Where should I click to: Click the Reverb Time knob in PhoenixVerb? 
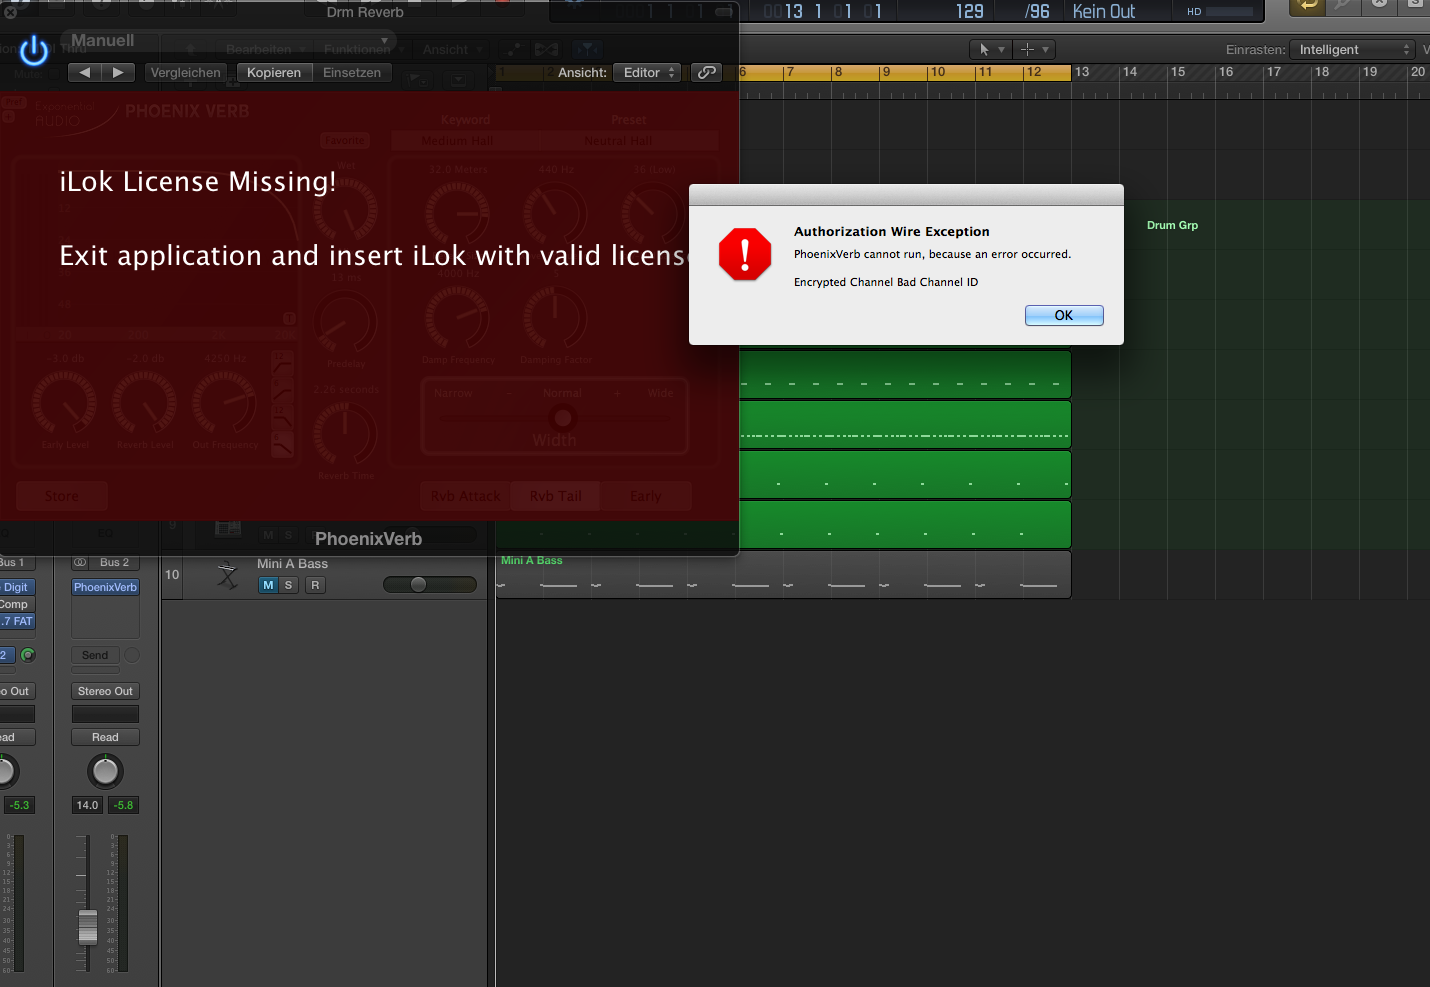point(345,434)
